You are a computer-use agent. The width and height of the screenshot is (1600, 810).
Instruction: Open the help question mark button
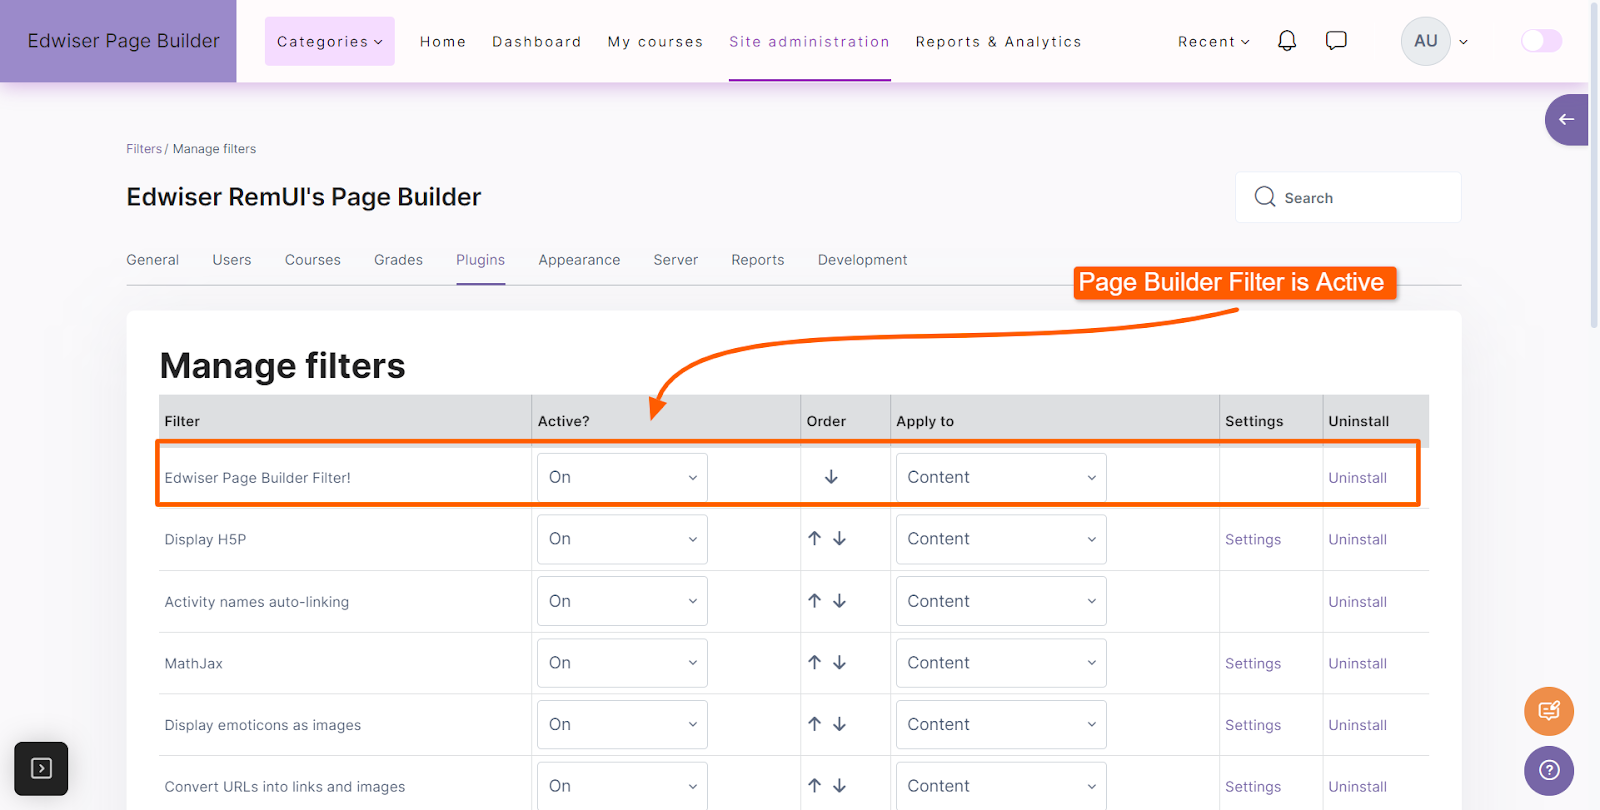(1549, 770)
